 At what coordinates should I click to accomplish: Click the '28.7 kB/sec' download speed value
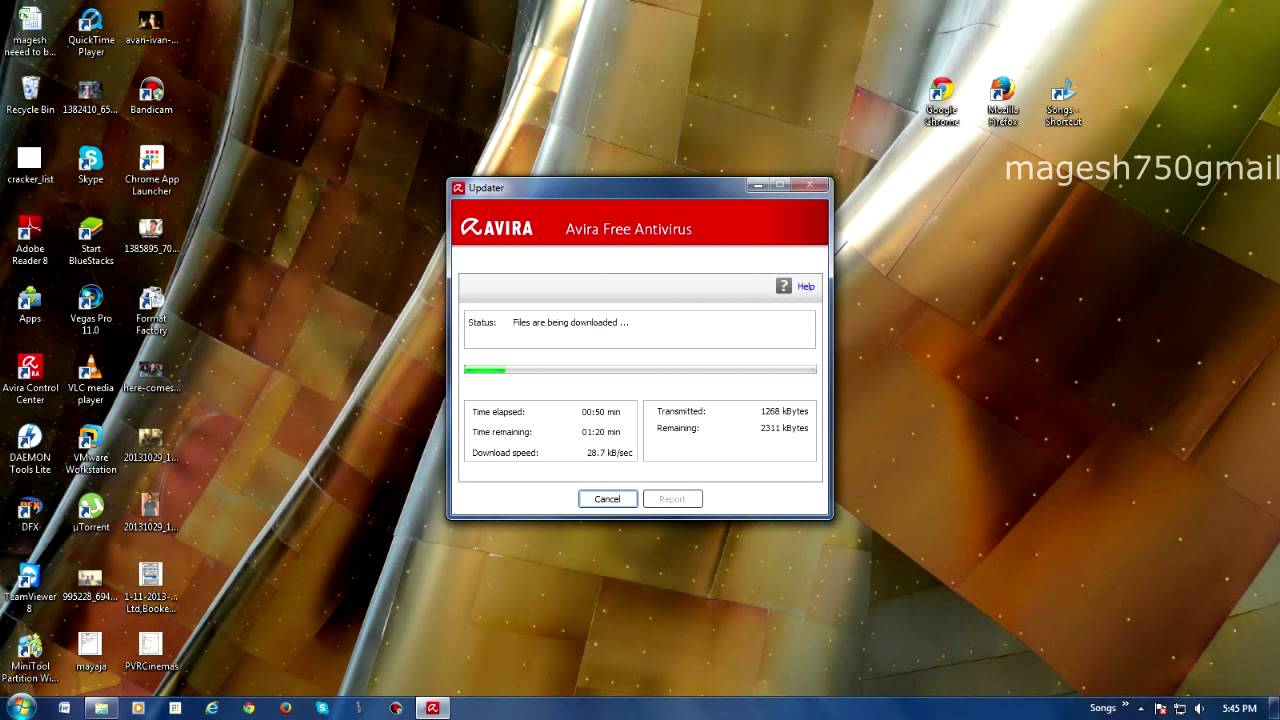(x=610, y=453)
